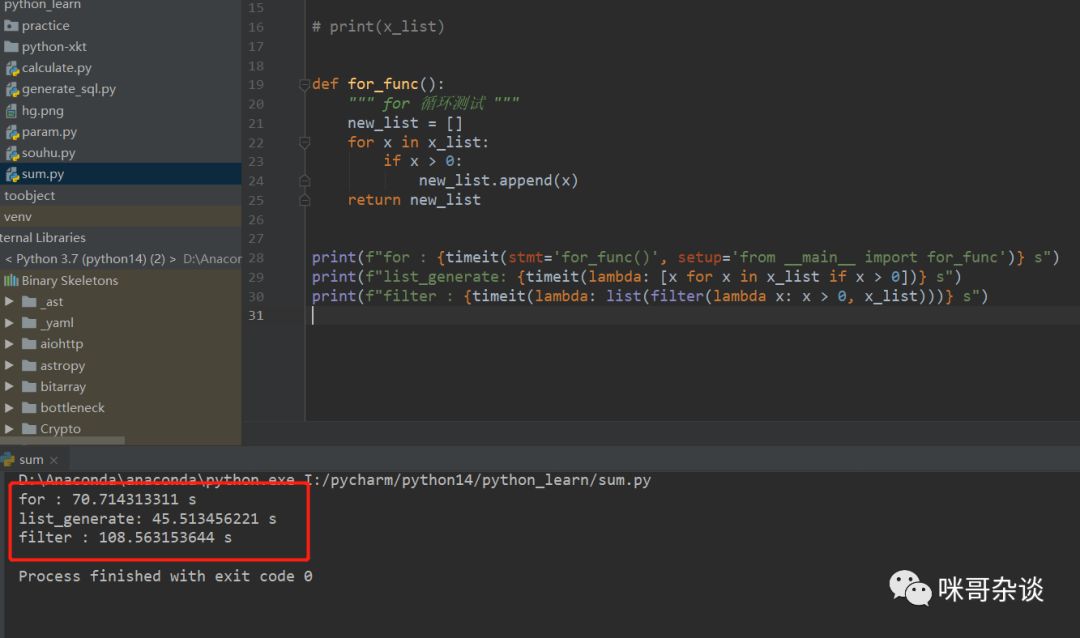Click the souhu.py Python file icon
The height and width of the screenshot is (638, 1080).
click(x=12, y=153)
